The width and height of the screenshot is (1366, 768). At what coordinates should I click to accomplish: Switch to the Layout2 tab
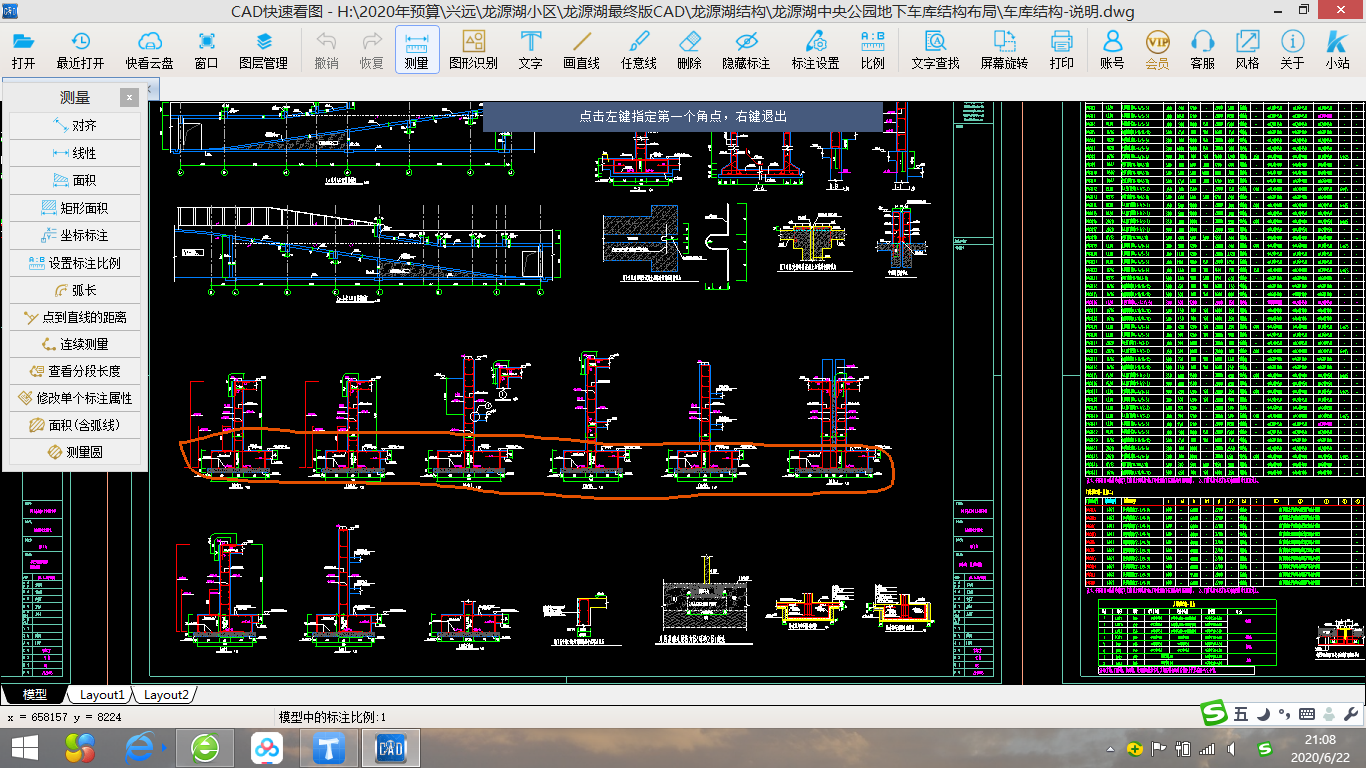[x=165, y=694]
